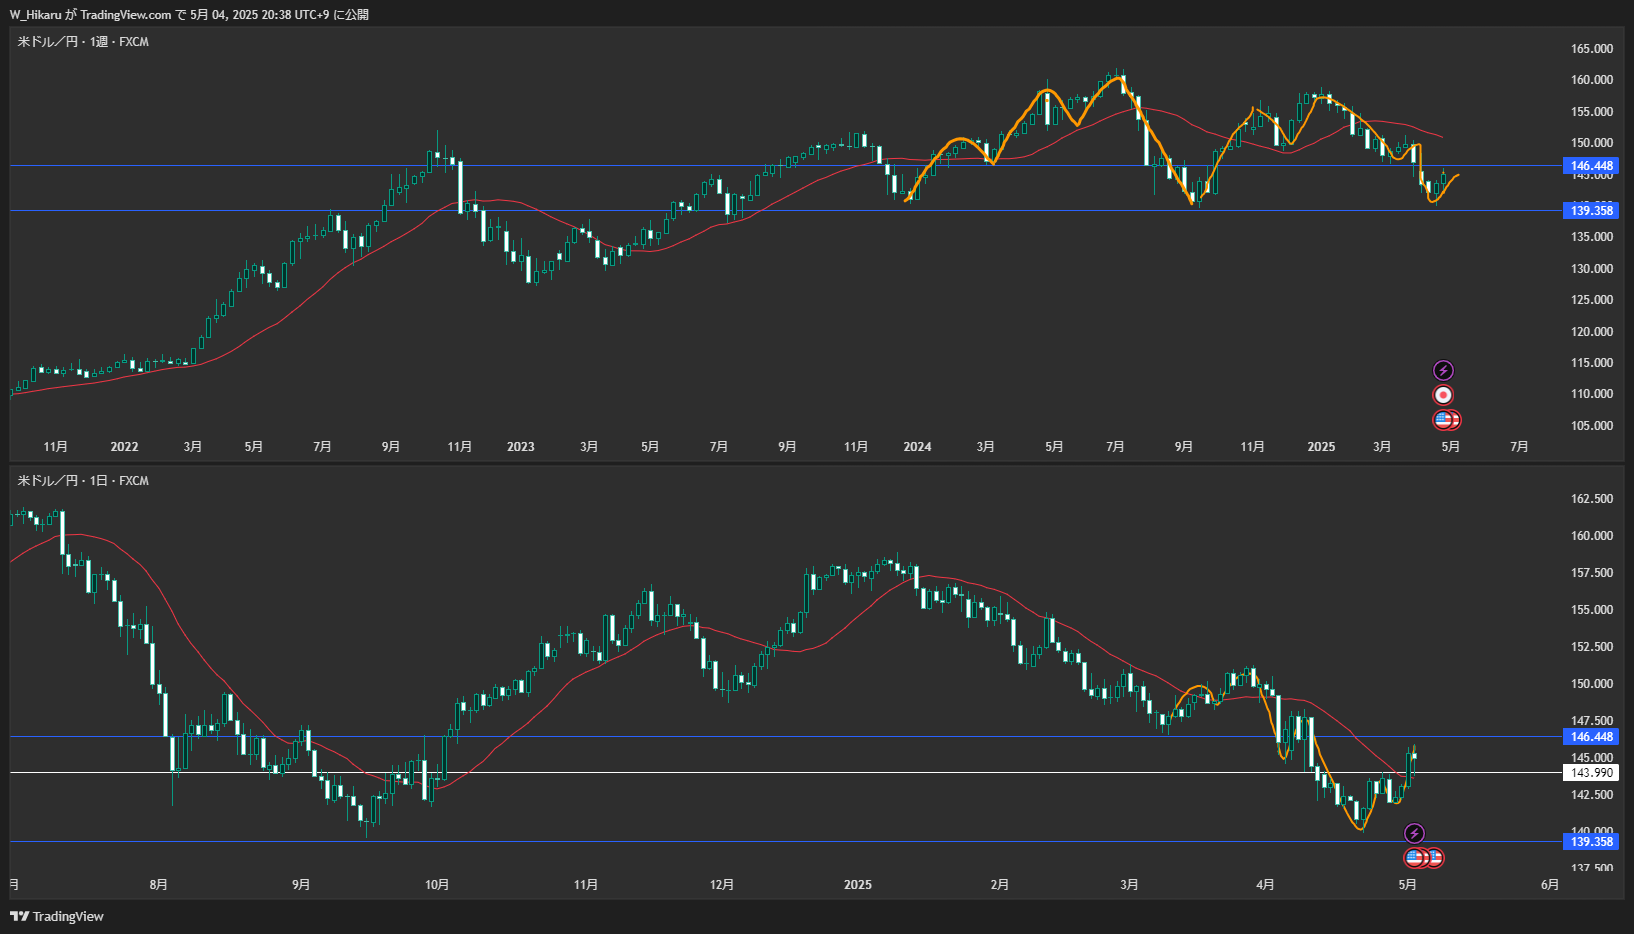Click the 152.500 price axis value

[x=1591, y=647]
